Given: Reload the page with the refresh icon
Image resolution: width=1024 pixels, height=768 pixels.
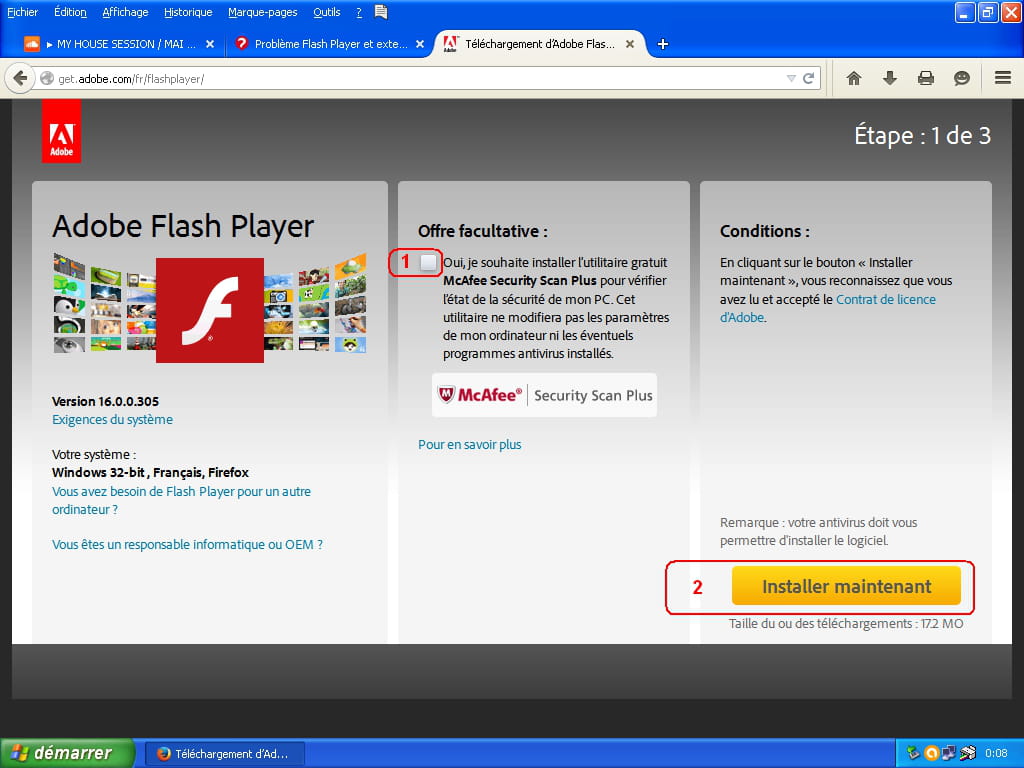Looking at the screenshot, I should point(809,78).
